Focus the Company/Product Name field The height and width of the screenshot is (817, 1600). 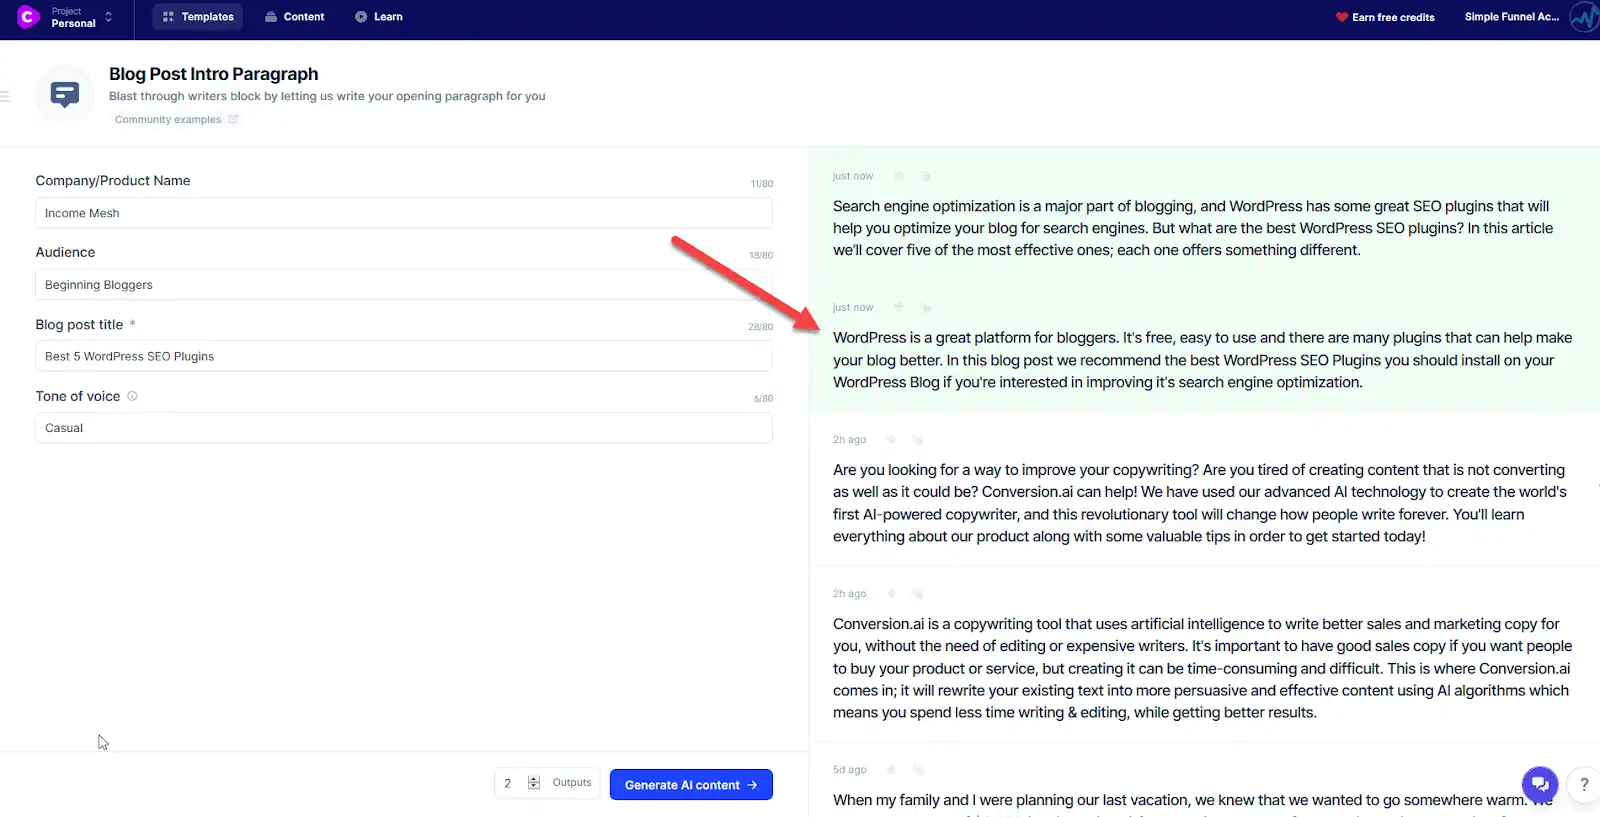pyautogui.click(x=404, y=213)
